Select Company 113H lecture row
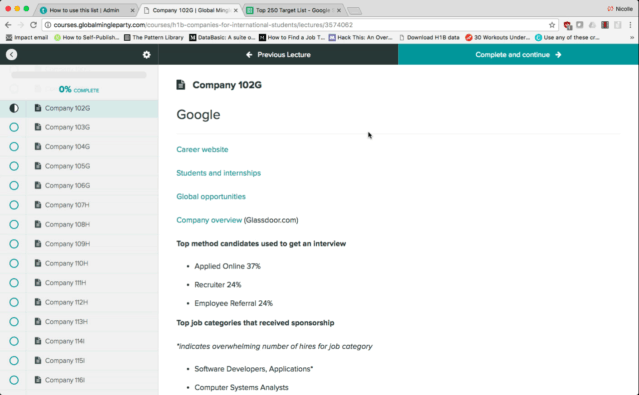 79,322
